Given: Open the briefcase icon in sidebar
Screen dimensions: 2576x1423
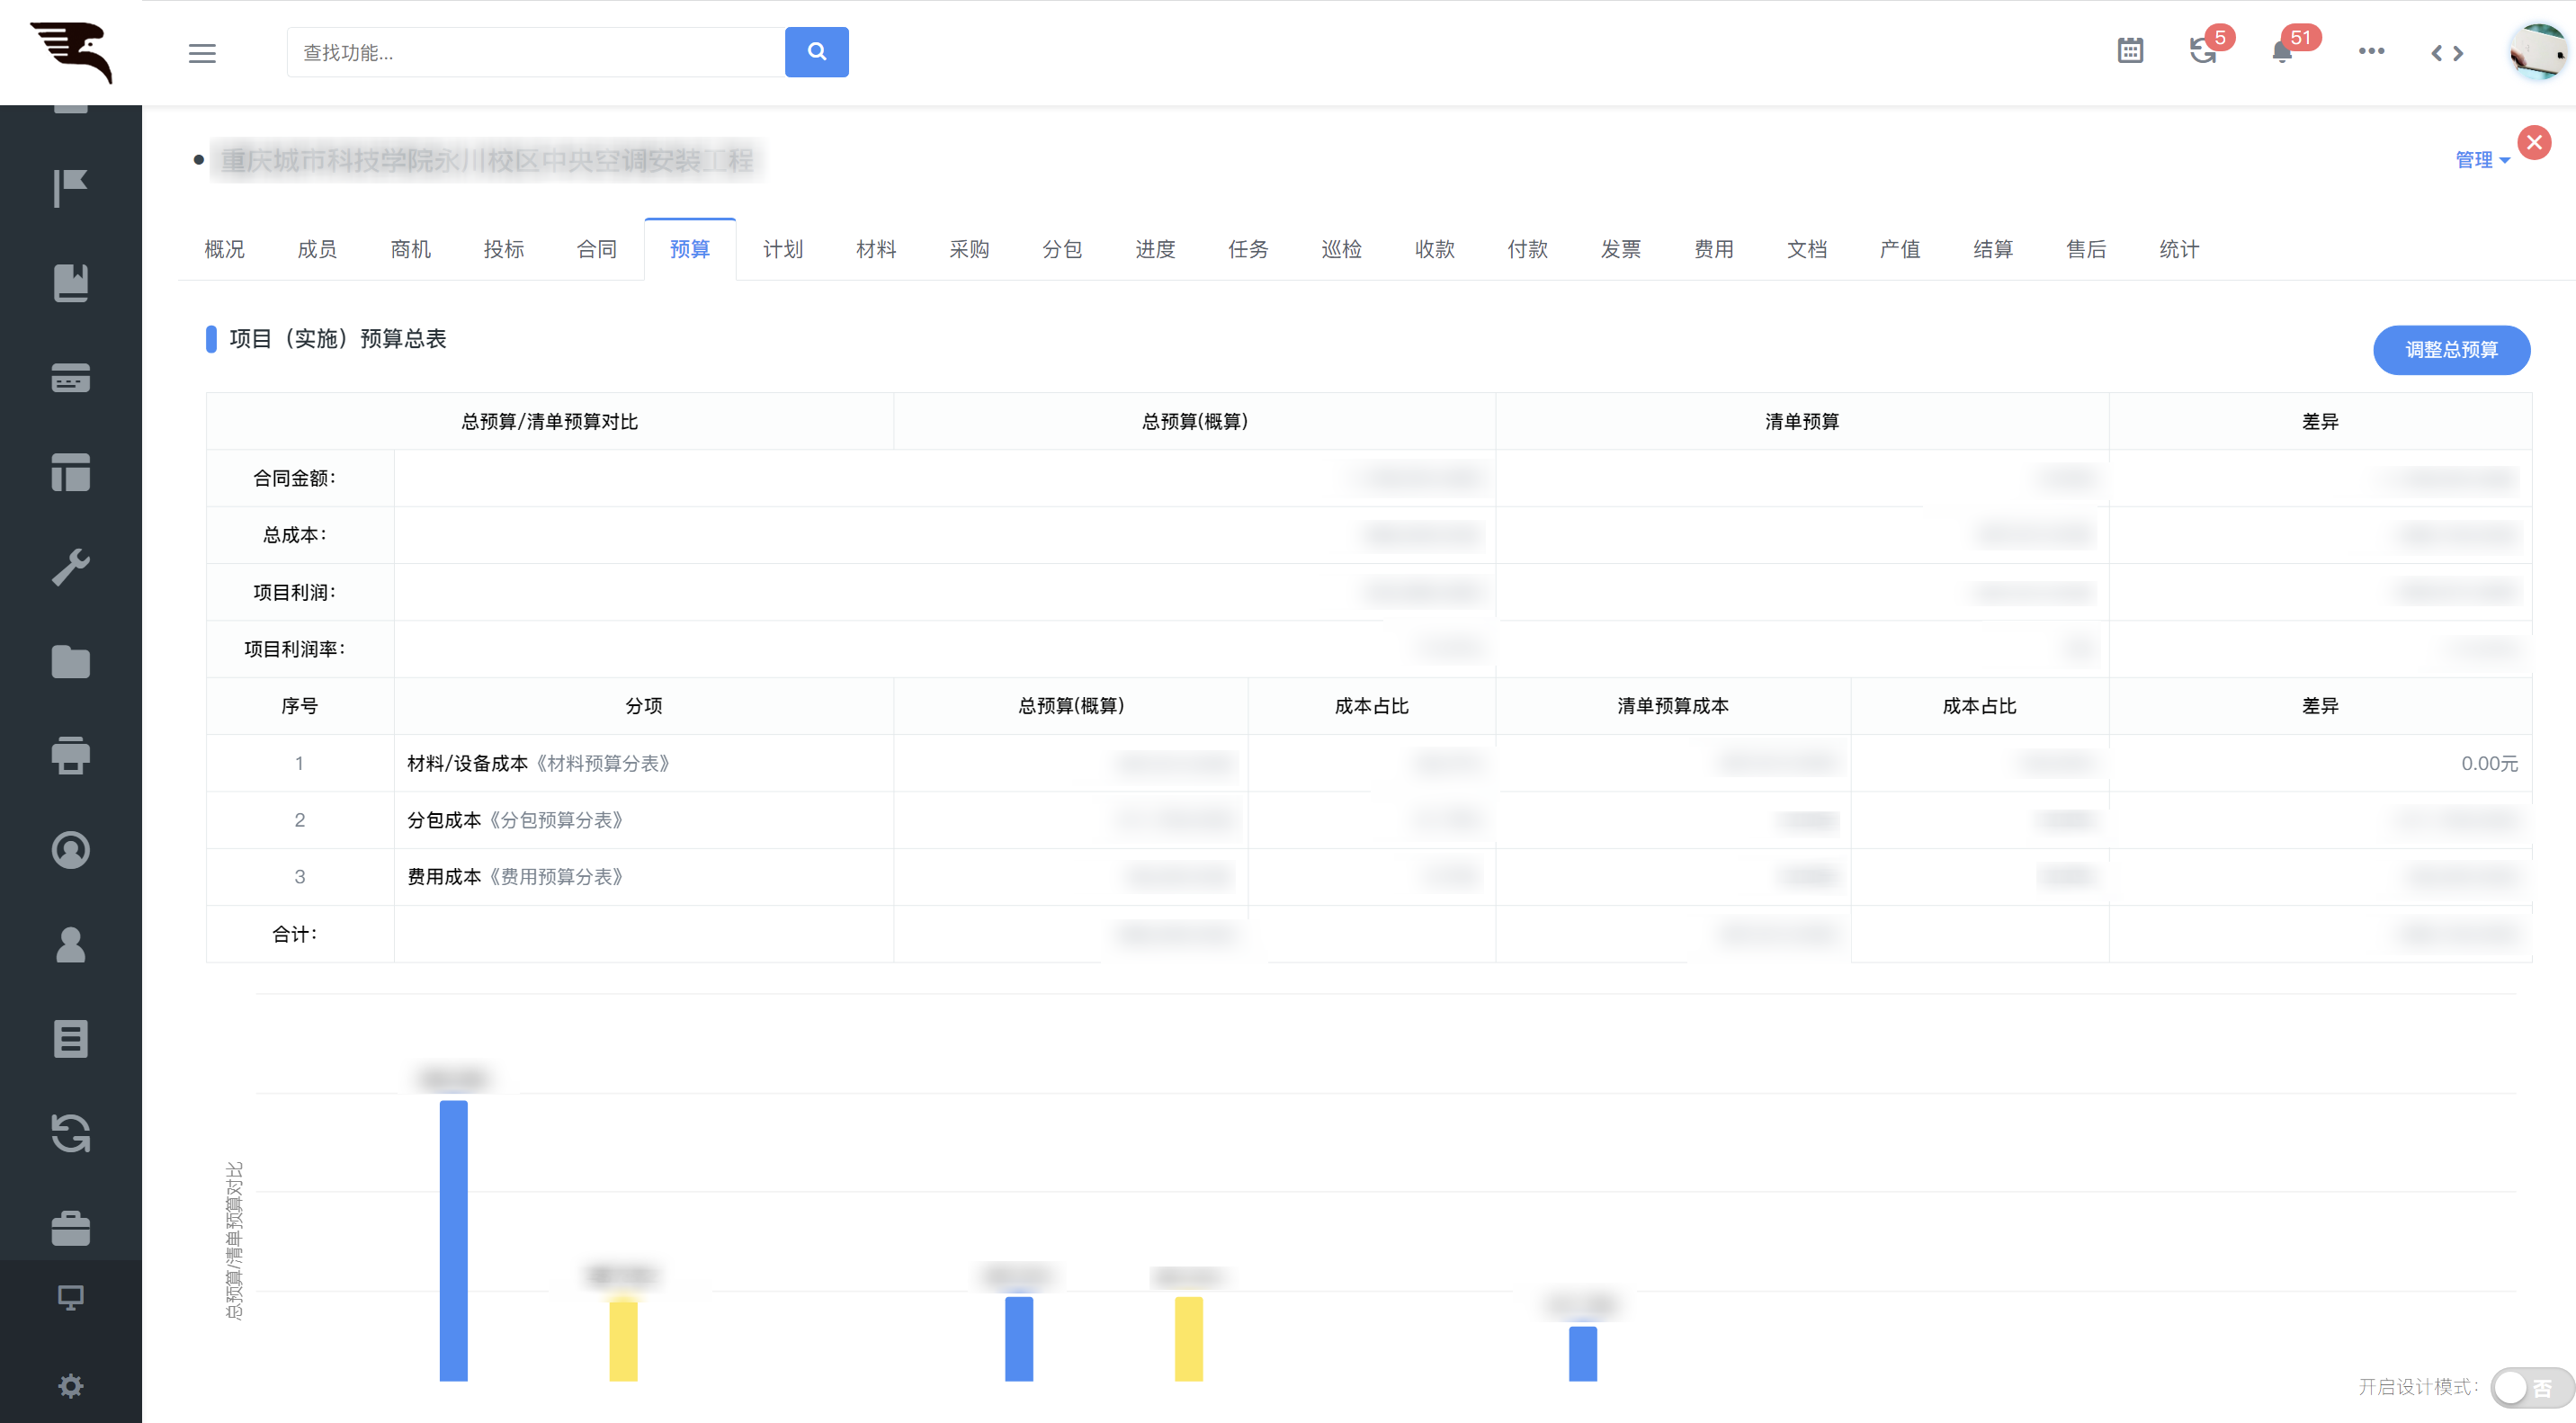Looking at the screenshot, I should [70, 1228].
